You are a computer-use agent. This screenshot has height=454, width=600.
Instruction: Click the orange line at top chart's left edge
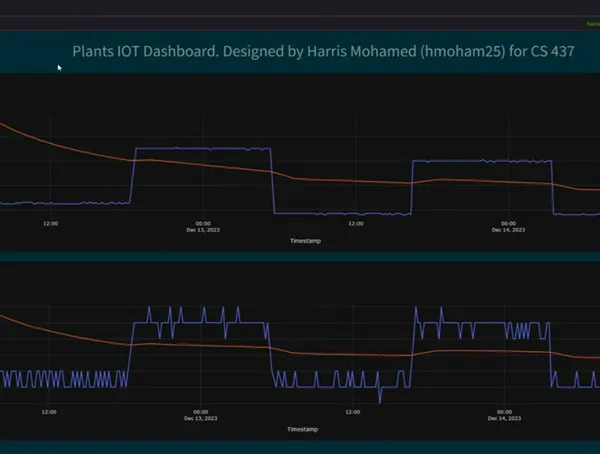click(4, 126)
